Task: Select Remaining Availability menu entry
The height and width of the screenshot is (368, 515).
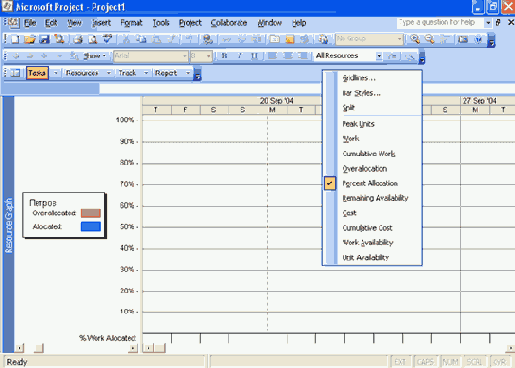Action: click(x=375, y=198)
